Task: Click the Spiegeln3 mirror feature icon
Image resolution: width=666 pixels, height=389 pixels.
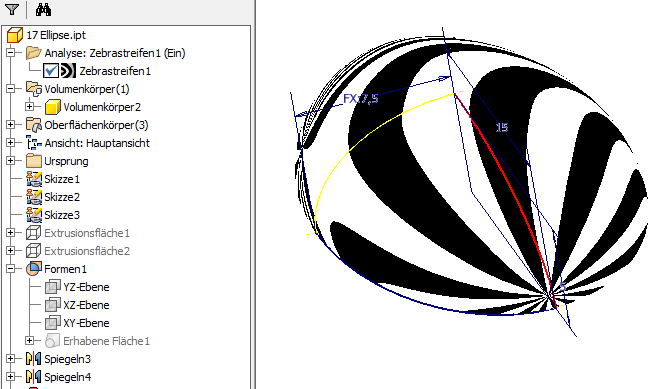Action: coord(34,359)
